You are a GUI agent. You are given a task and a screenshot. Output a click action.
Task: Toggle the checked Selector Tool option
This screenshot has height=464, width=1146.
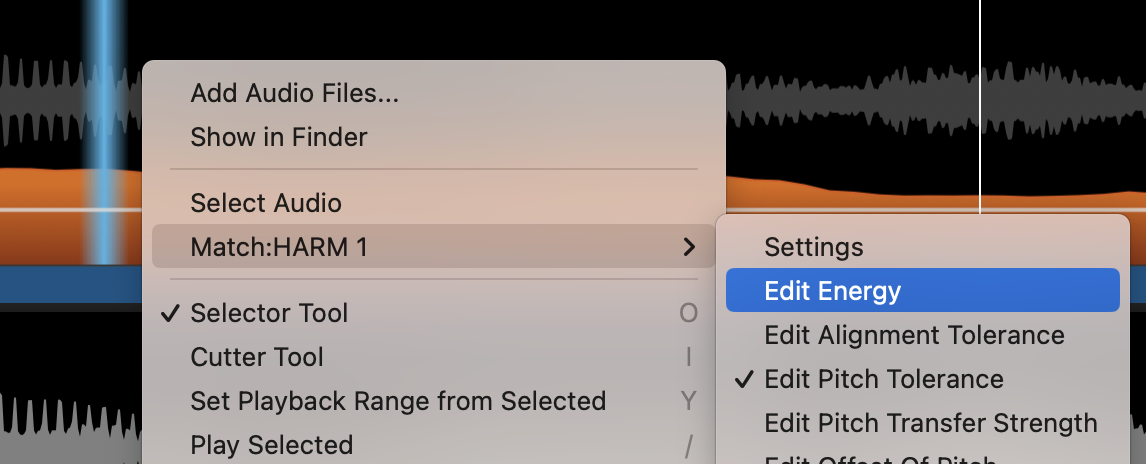[269, 313]
